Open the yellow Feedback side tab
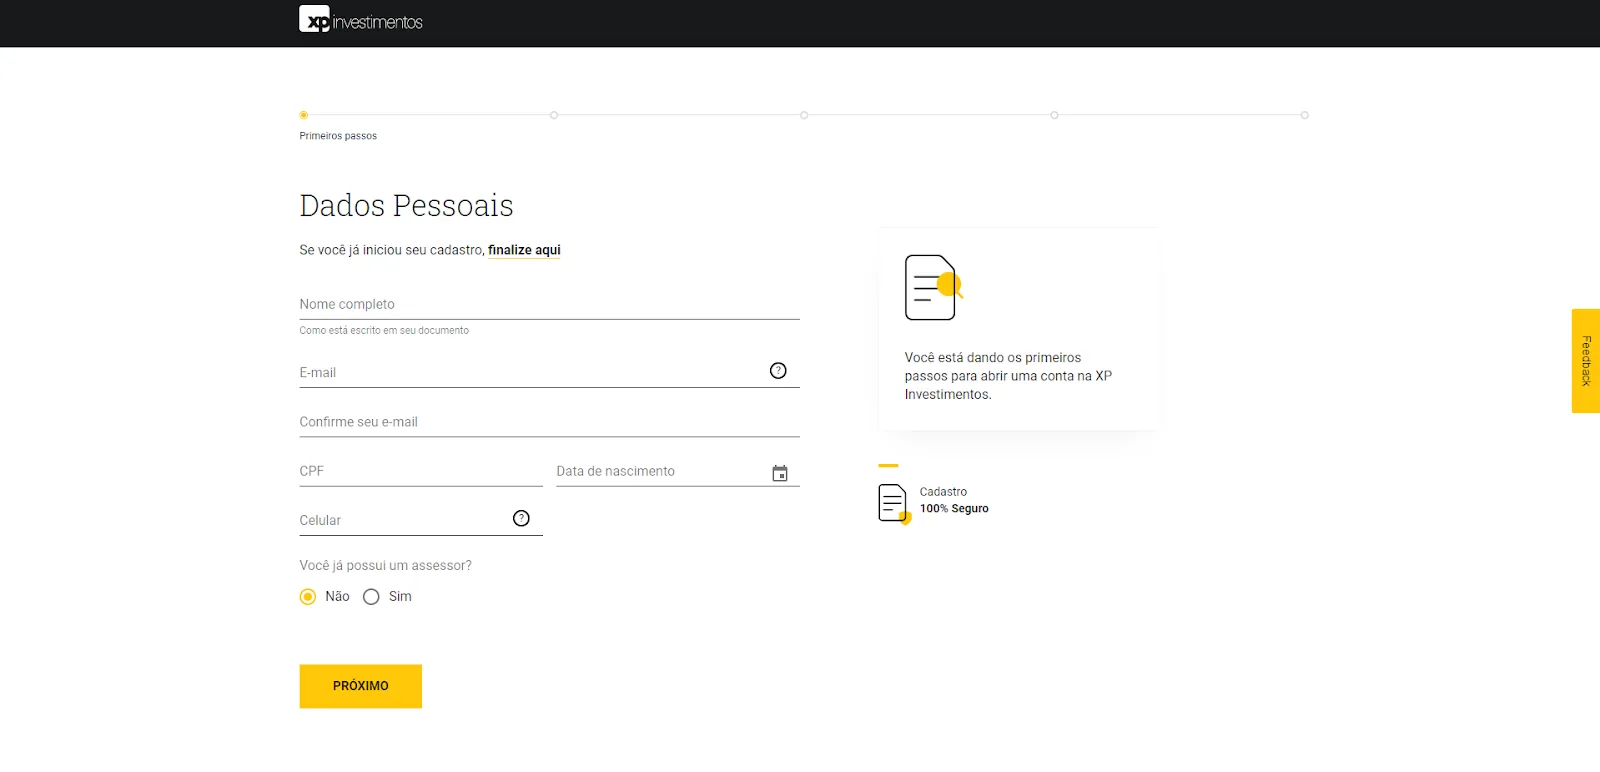This screenshot has width=1600, height=772. (1586, 361)
